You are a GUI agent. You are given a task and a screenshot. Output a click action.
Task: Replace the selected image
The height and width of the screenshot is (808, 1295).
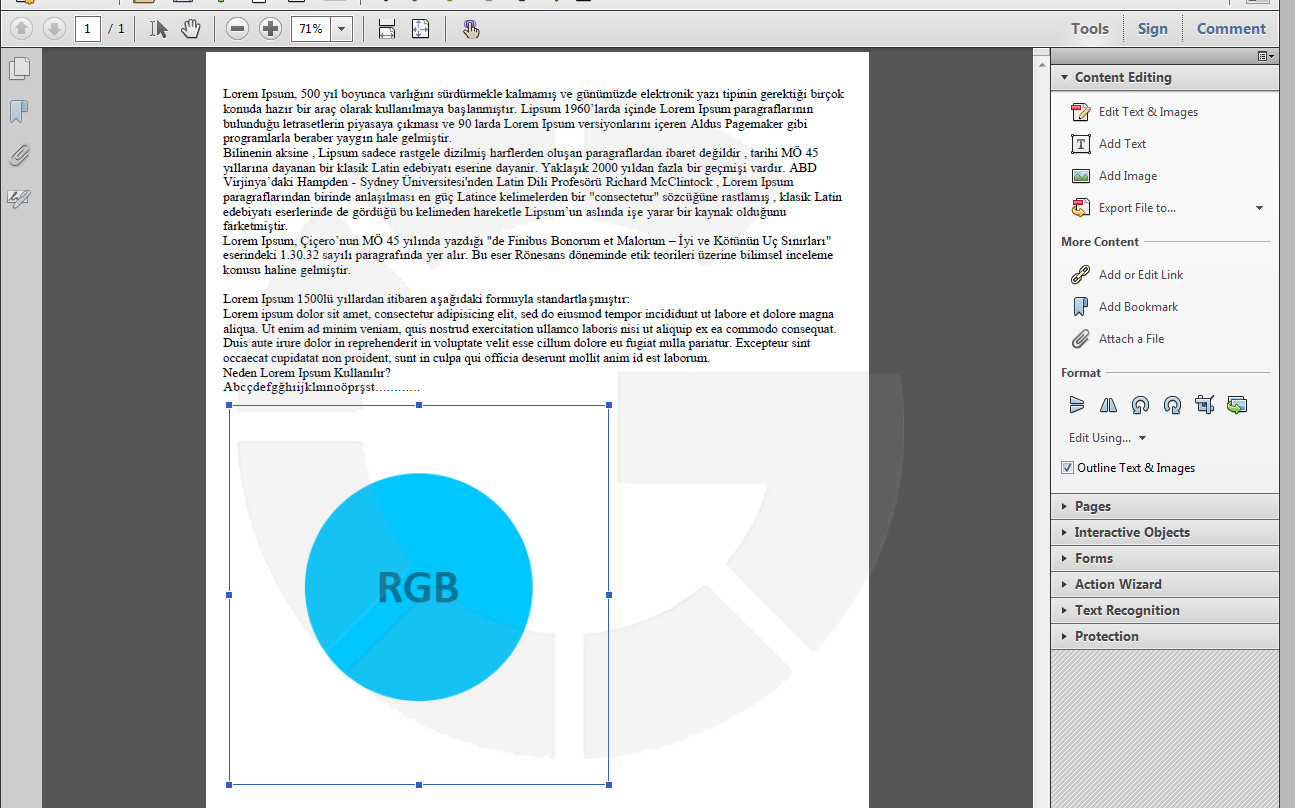pos(1237,405)
